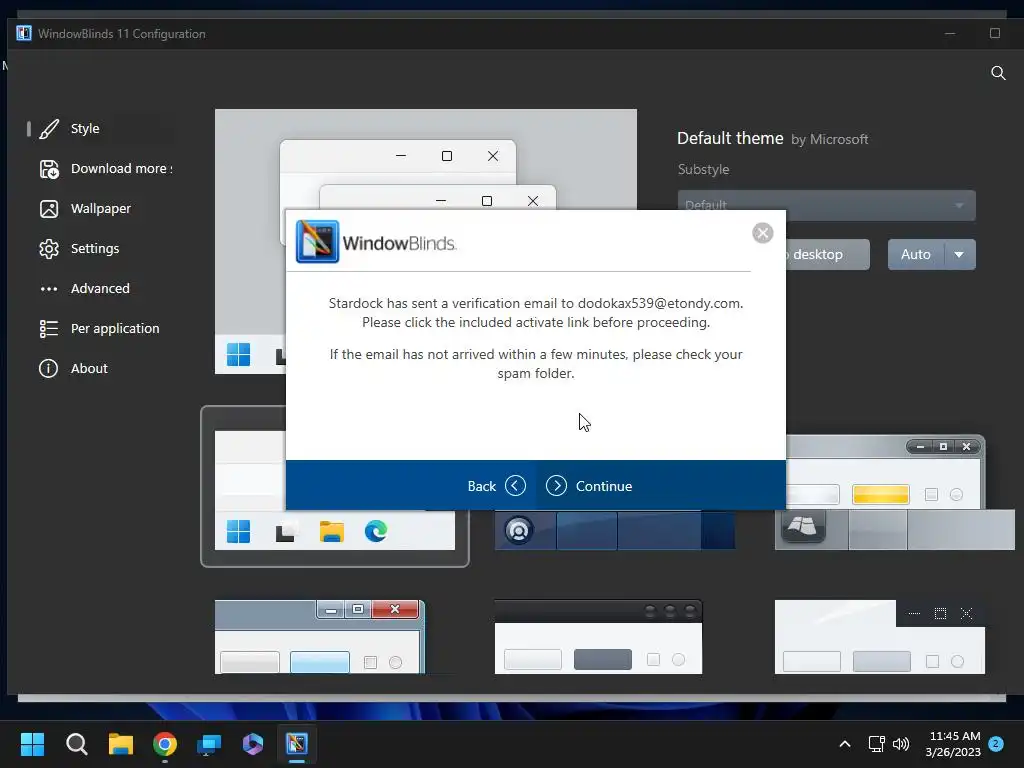The height and width of the screenshot is (768, 1024).
Task: Open the two-monitor app icon in taskbar
Action: (209, 744)
